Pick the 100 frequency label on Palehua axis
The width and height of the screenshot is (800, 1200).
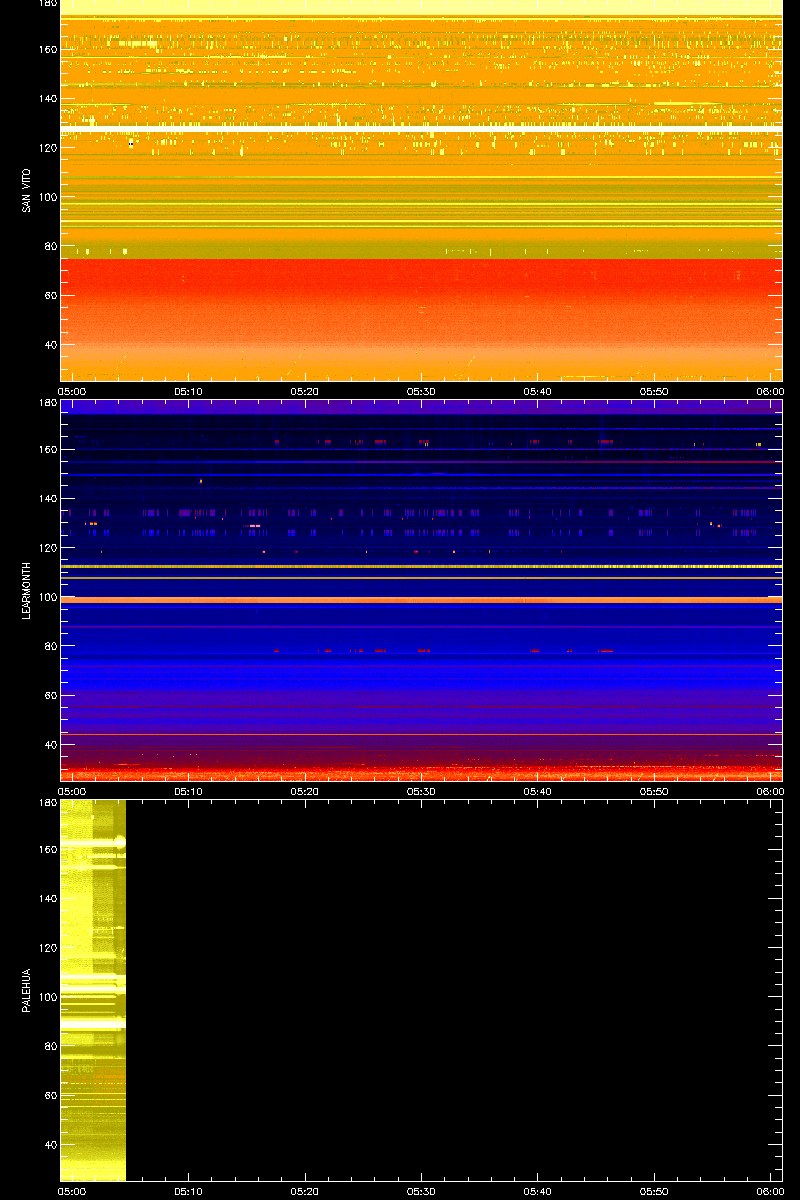tap(46, 998)
